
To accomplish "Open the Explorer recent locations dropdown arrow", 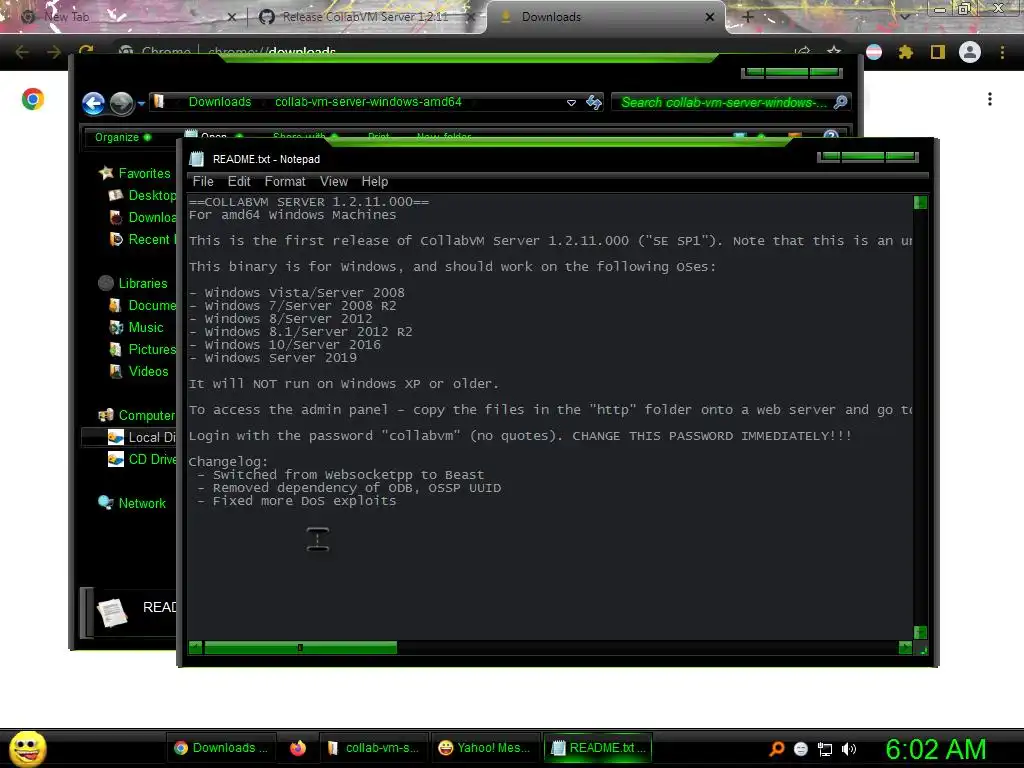I will (141, 103).
